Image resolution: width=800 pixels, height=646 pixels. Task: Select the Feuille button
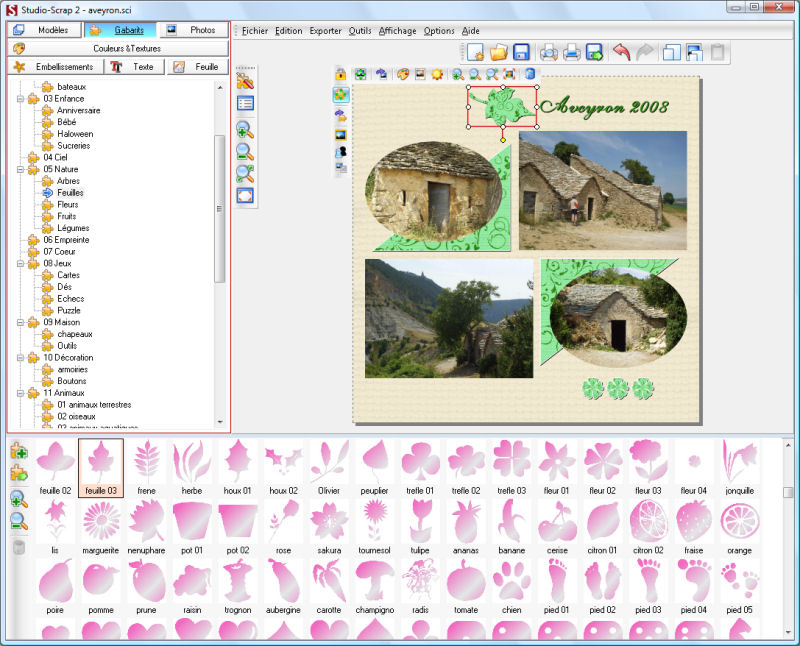(198, 67)
